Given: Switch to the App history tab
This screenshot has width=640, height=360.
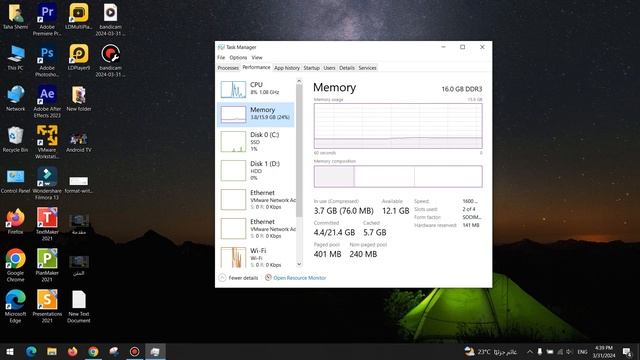Looking at the screenshot, I should coord(287,68).
